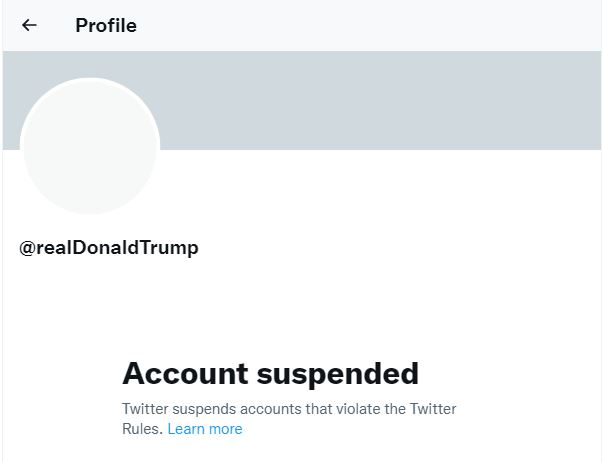Image resolution: width=603 pixels, height=462 pixels.
Task: Click the Profile header title
Action: (x=106, y=25)
